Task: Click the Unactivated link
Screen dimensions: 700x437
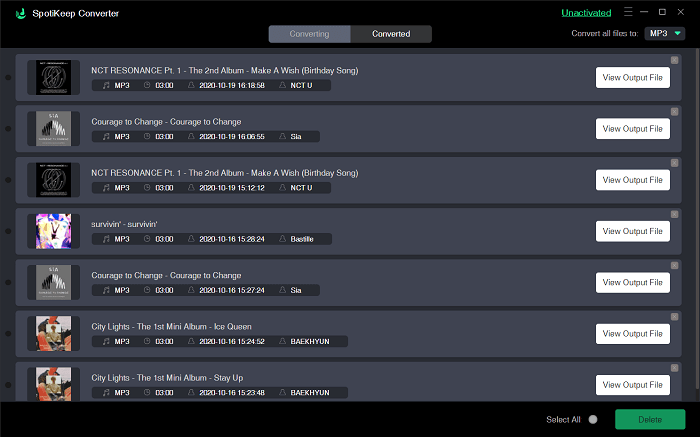Action: tap(586, 13)
